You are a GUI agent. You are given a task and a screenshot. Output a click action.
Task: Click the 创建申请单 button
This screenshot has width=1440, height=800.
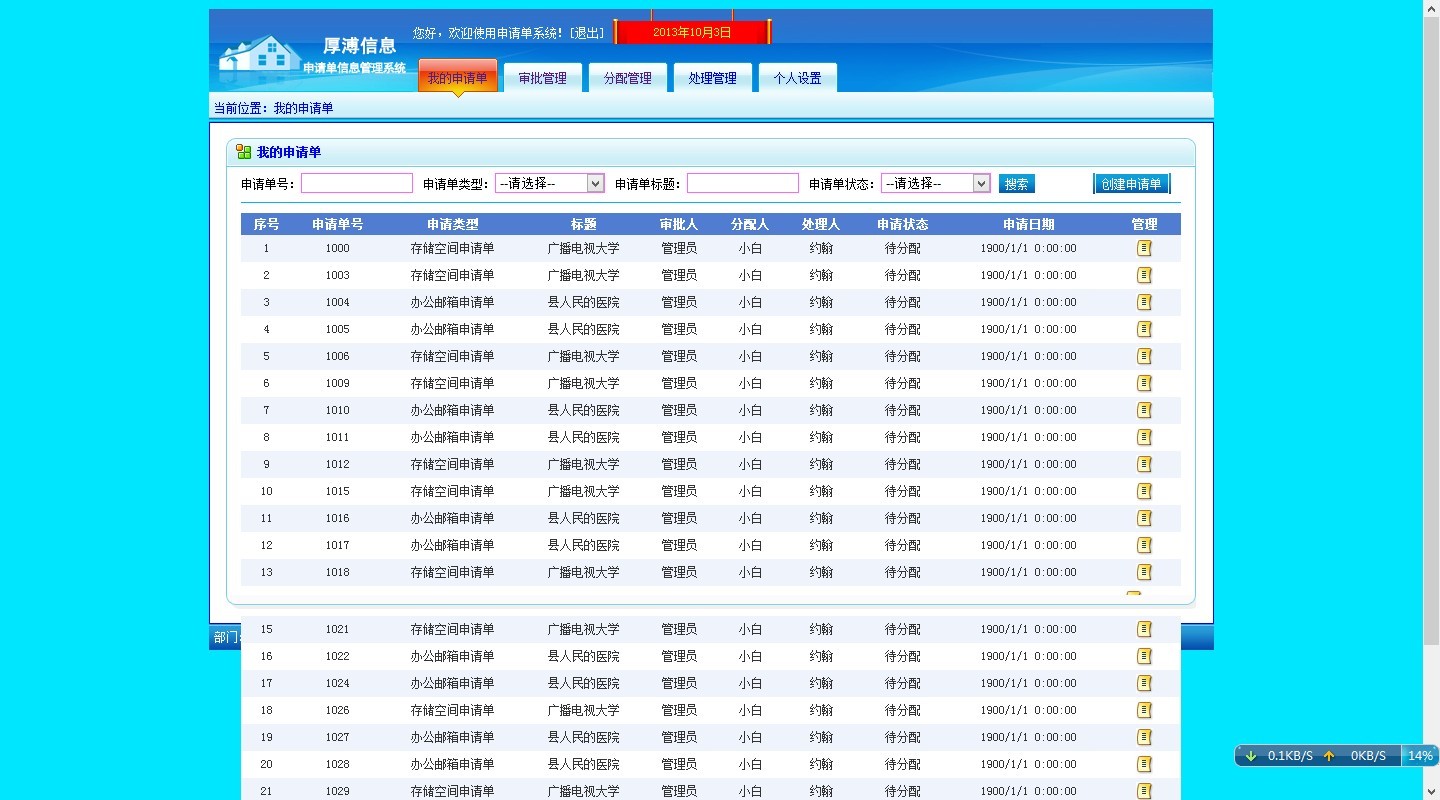pyautogui.click(x=1131, y=183)
